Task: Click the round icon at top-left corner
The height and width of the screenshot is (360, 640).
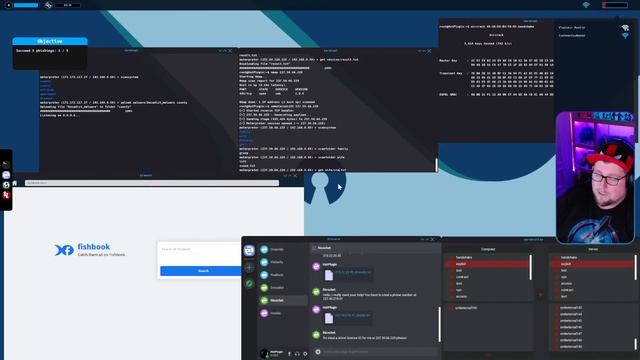Action: [8, 5]
